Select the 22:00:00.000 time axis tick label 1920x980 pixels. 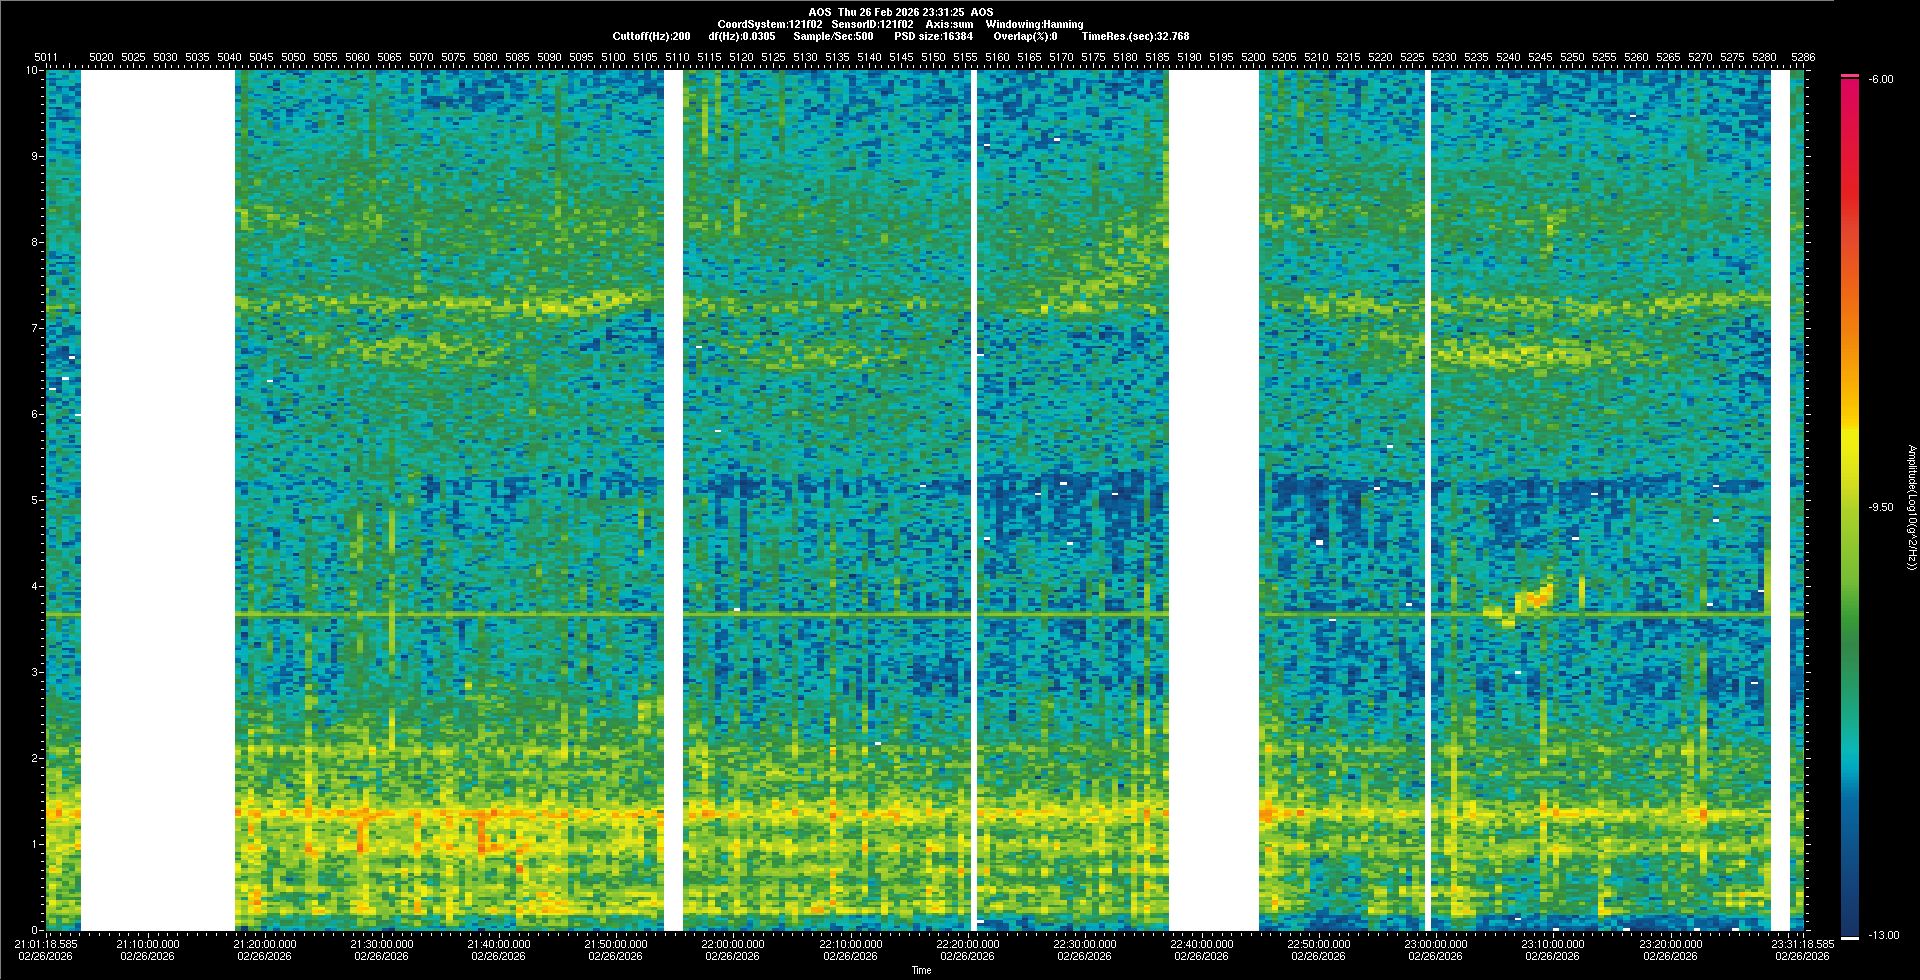(x=734, y=943)
